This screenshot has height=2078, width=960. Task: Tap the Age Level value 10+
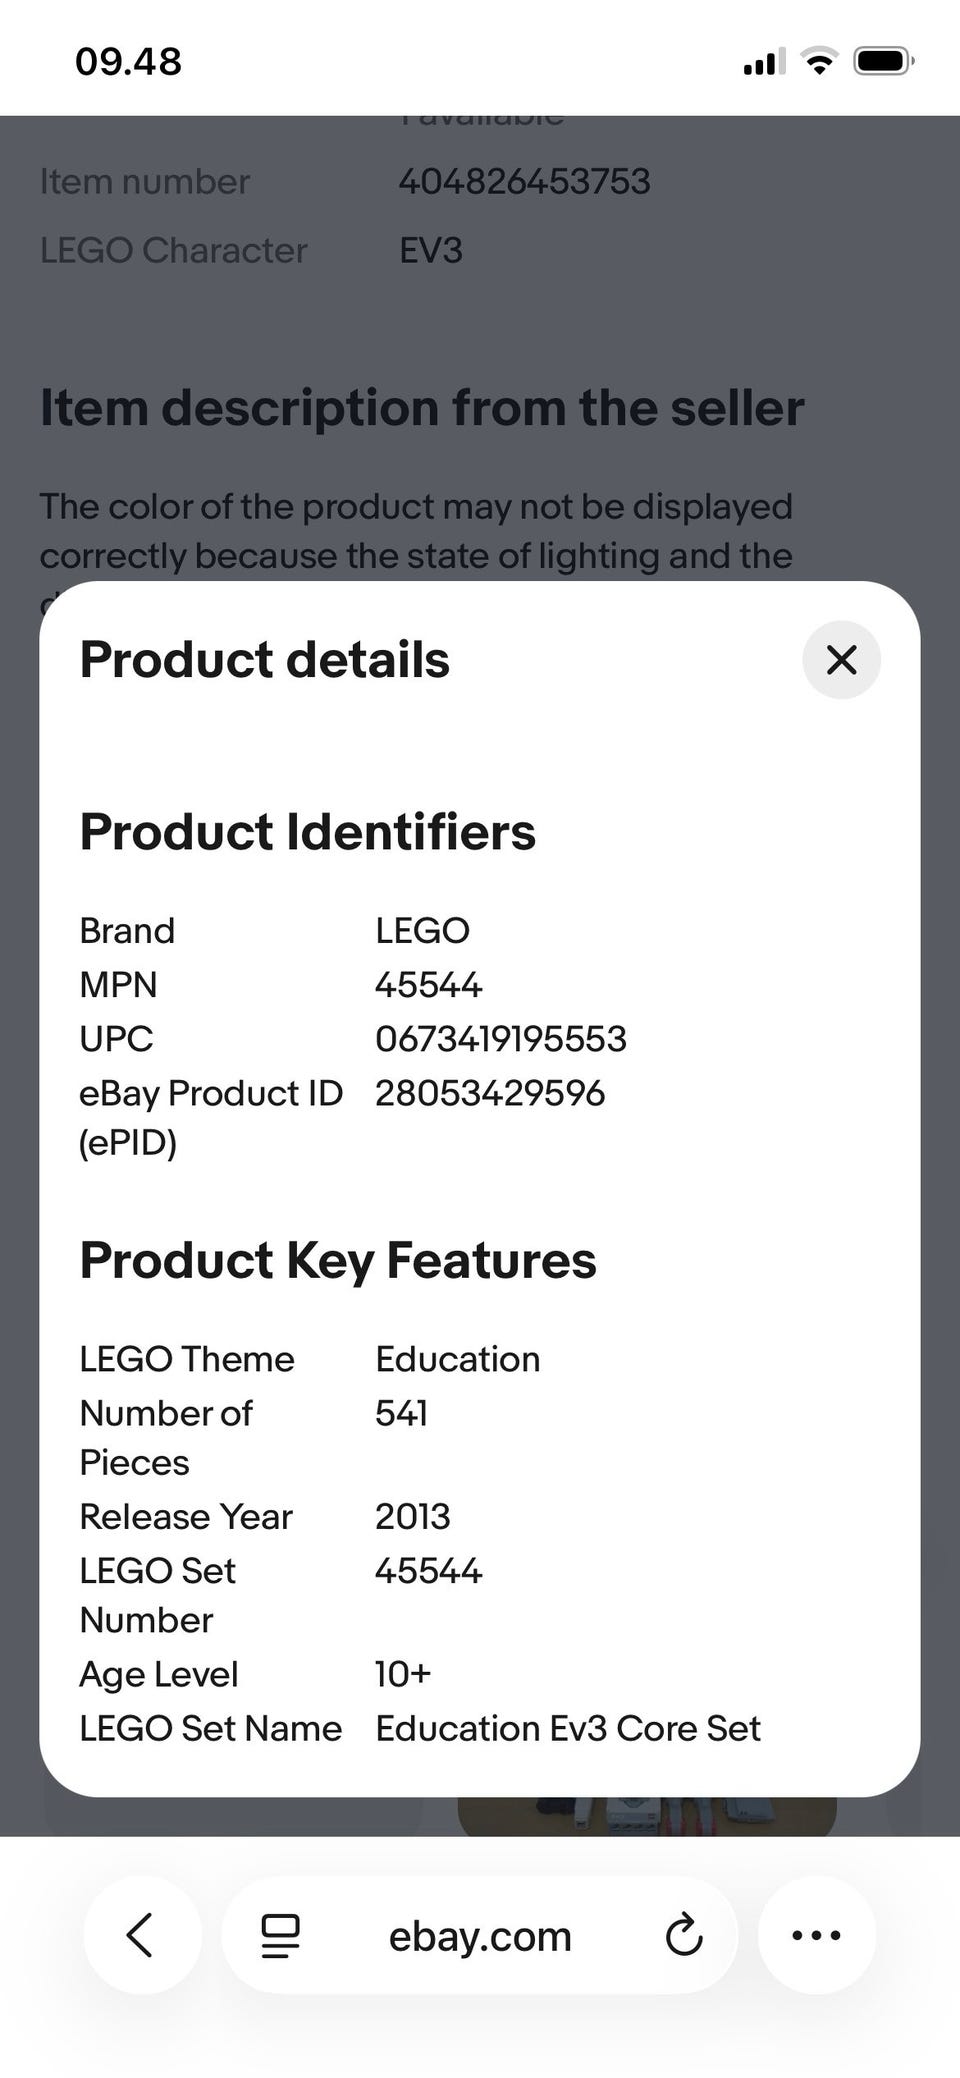click(403, 1674)
